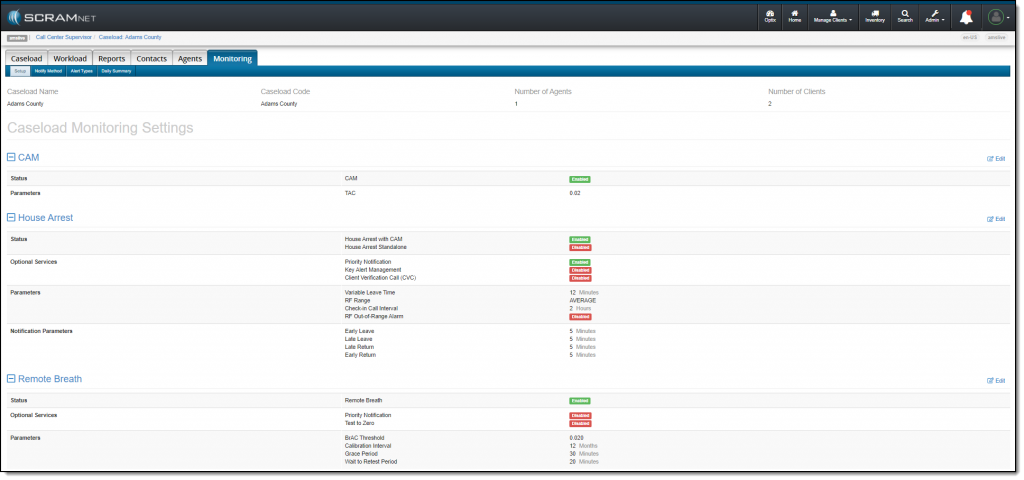Open the Reports tab
This screenshot has width=1024, height=480.
(112, 59)
